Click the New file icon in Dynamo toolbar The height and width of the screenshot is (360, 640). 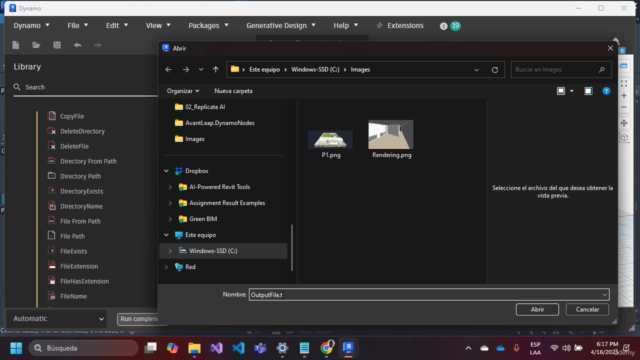(x=16, y=45)
